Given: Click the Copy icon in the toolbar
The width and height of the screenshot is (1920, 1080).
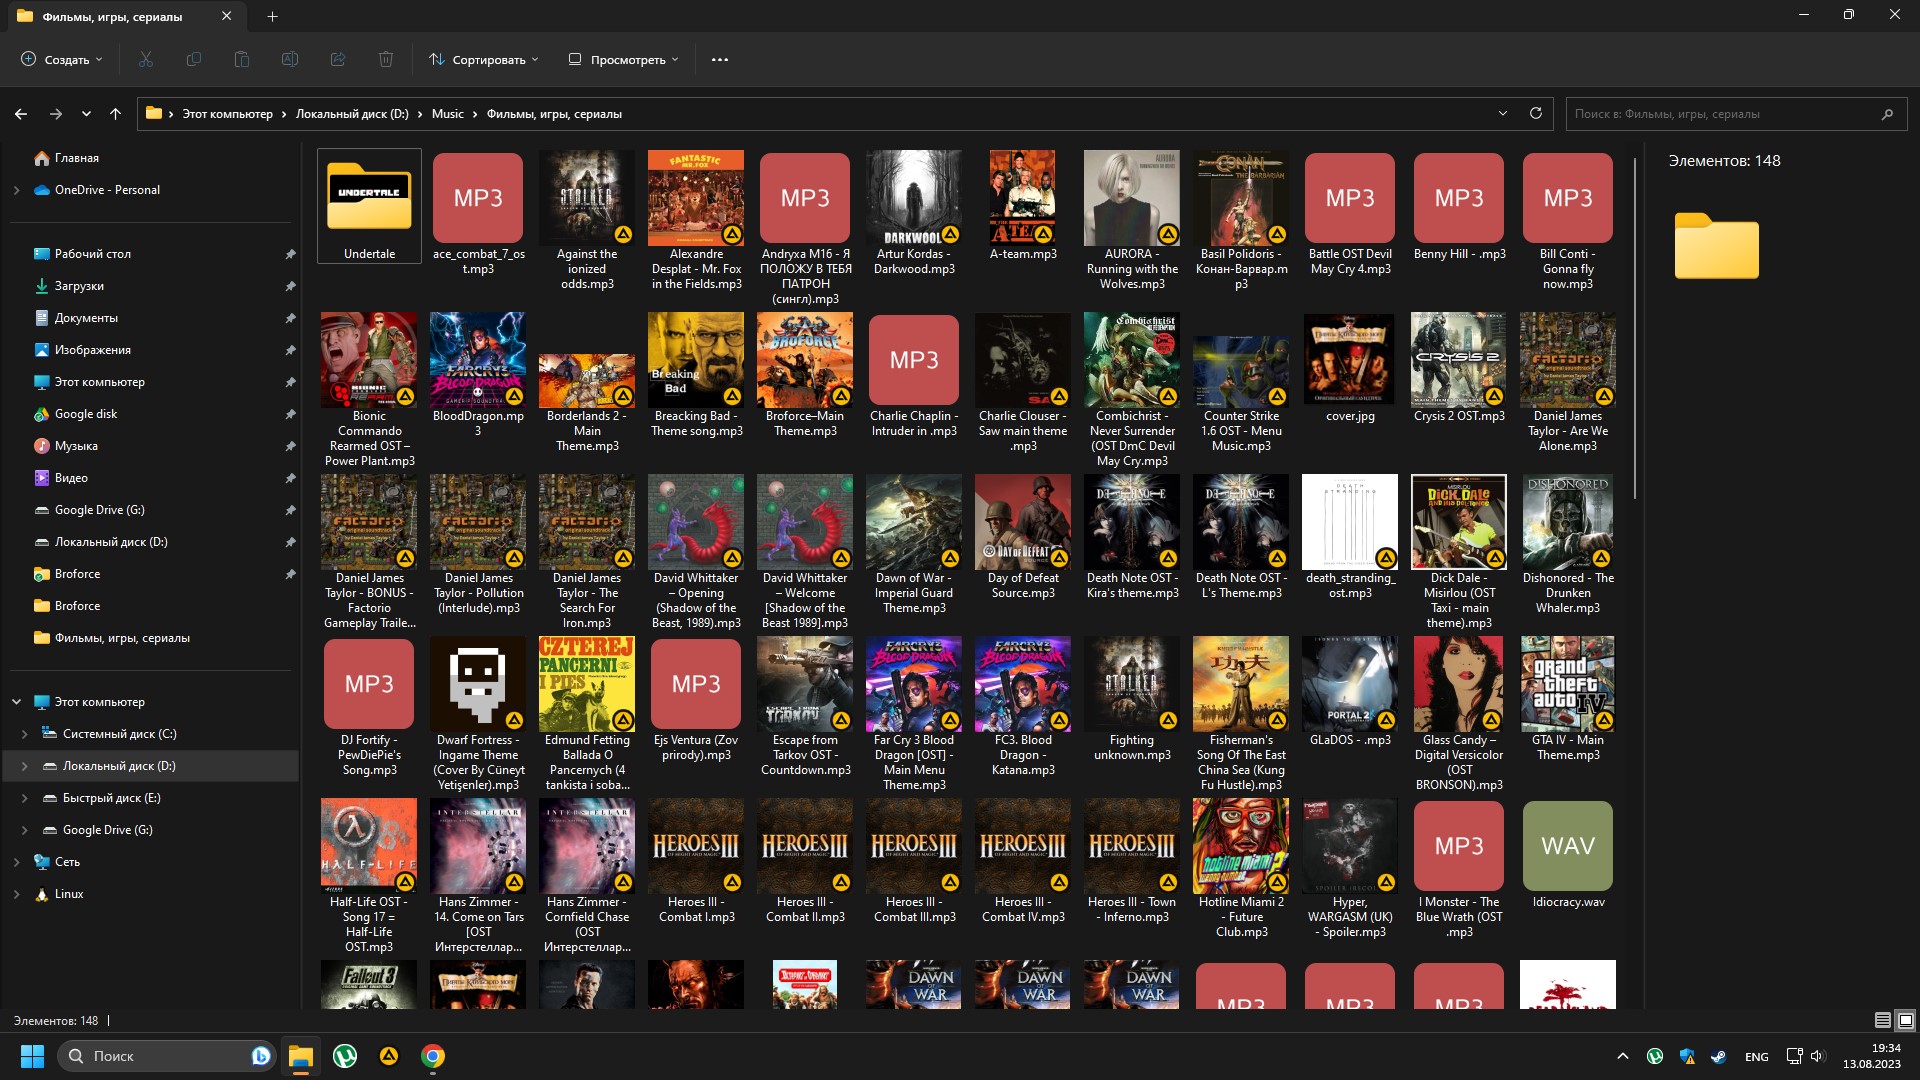Looking at the screenshot, I should pos(194,59).
